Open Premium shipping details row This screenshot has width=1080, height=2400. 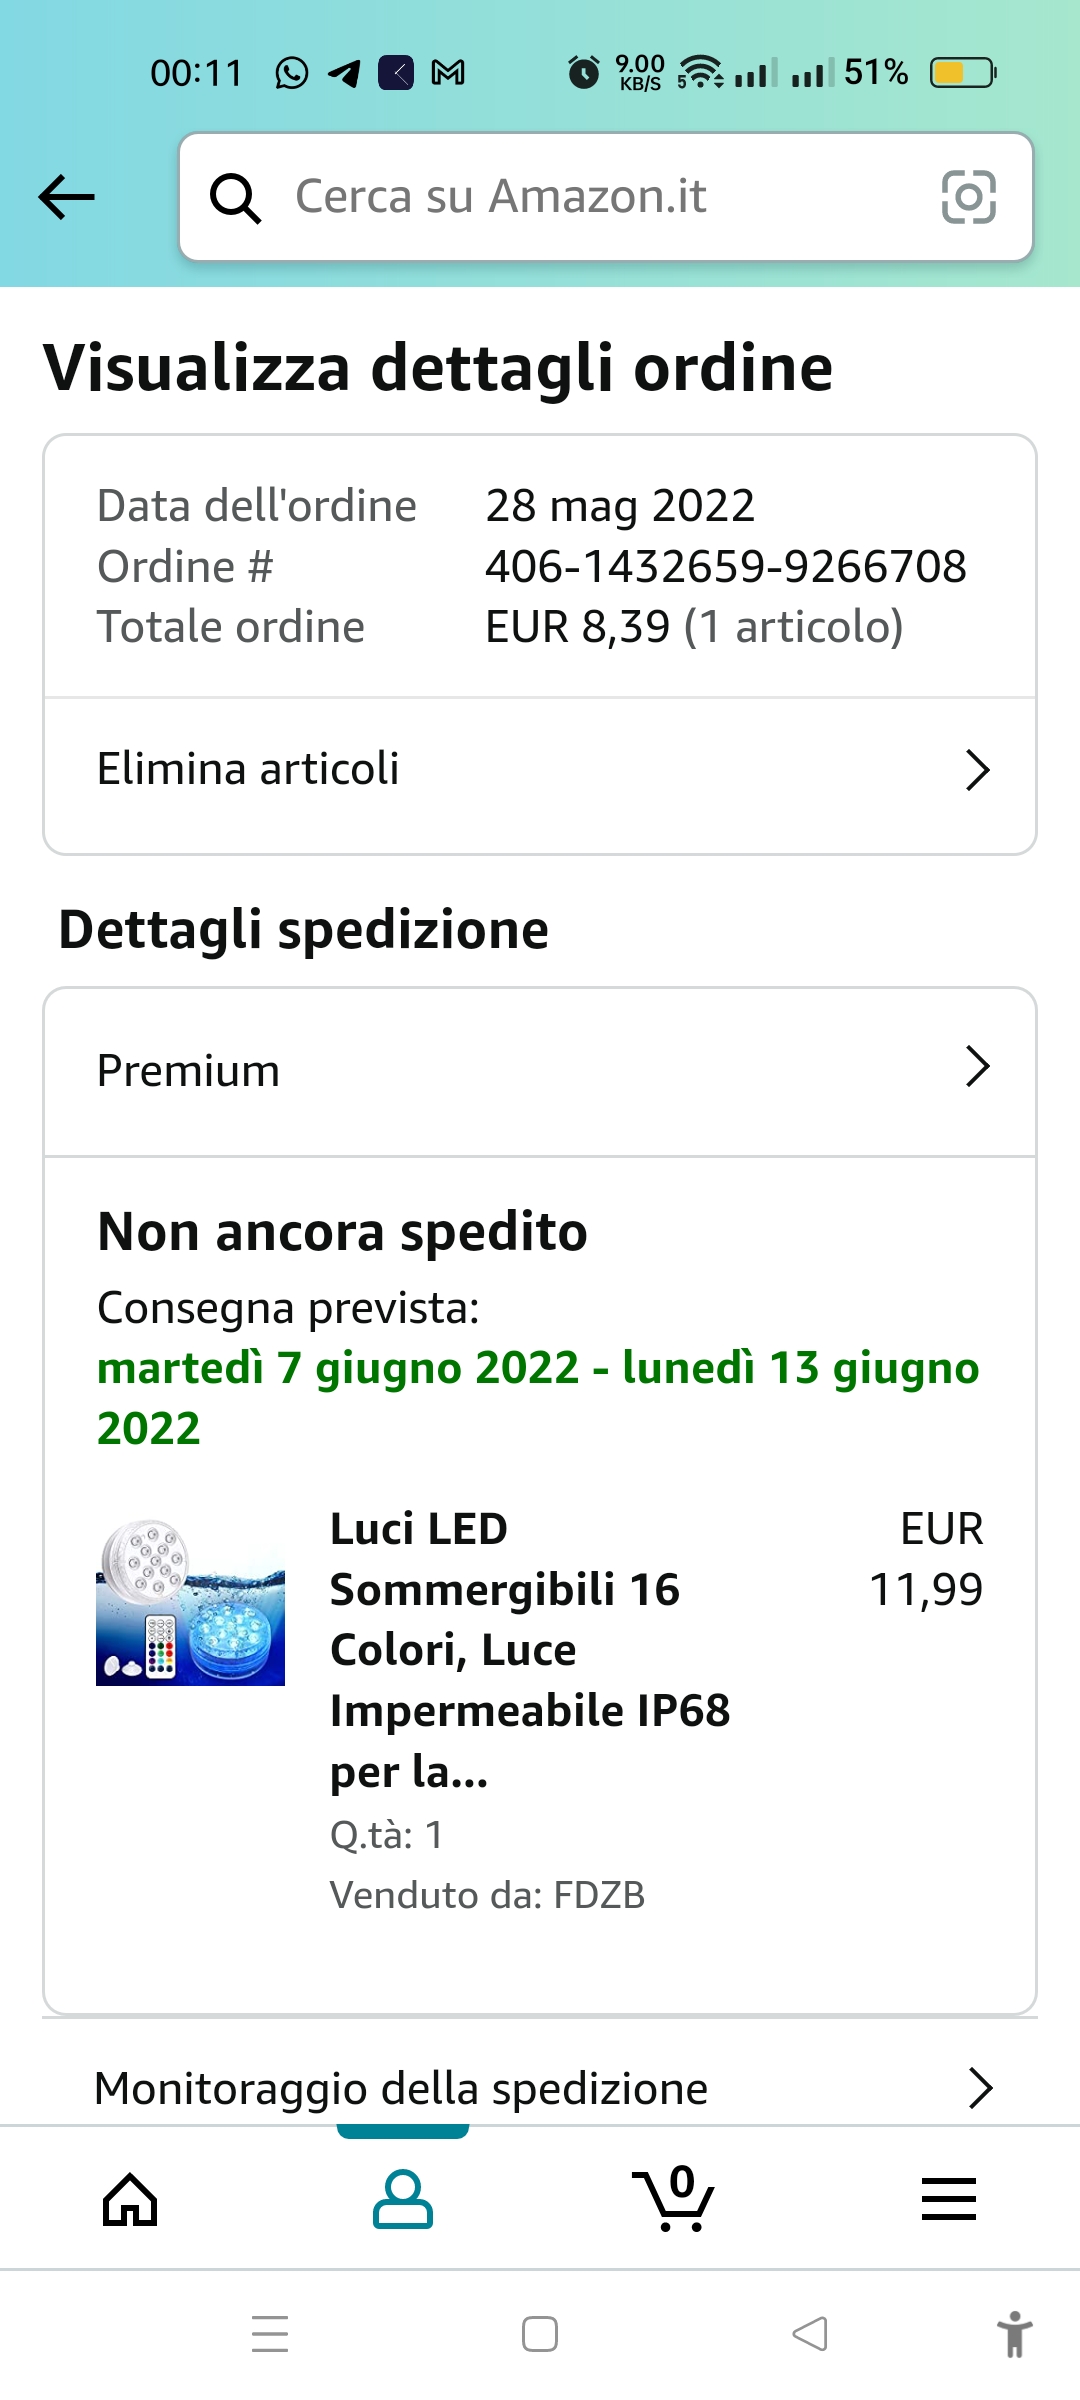pos(540,1071)
